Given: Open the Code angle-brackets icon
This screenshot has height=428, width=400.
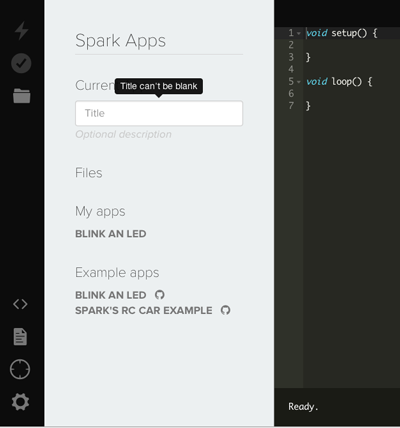Looking at the screenshot, I should (x=20, y=304).
